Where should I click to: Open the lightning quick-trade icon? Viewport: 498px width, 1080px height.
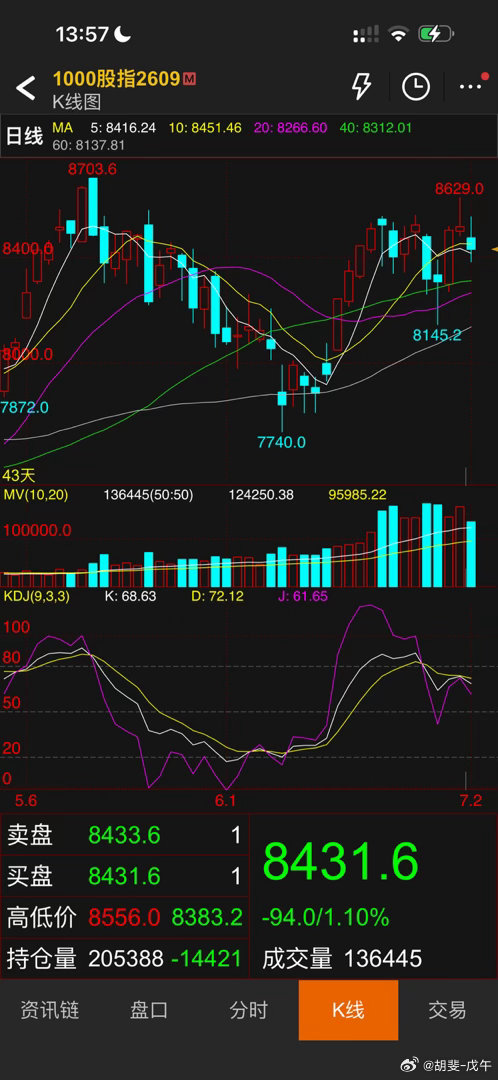pyautogui.click(x=361, y=87)
